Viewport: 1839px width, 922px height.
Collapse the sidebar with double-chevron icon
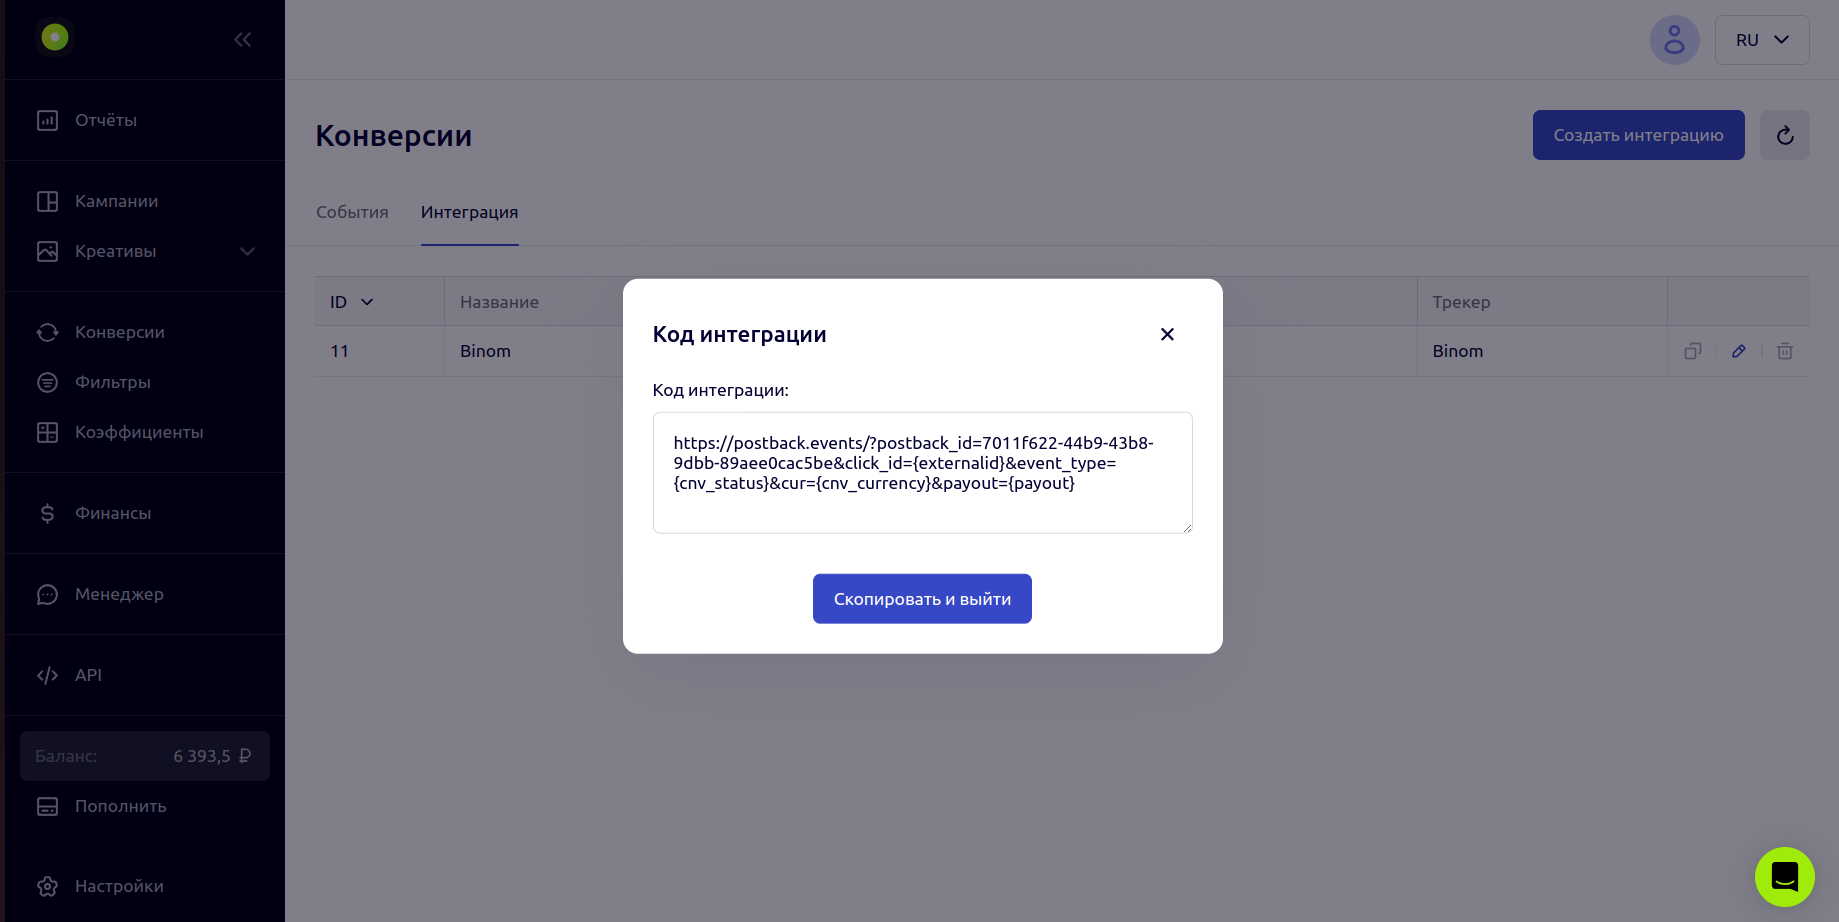click(242, 39)
